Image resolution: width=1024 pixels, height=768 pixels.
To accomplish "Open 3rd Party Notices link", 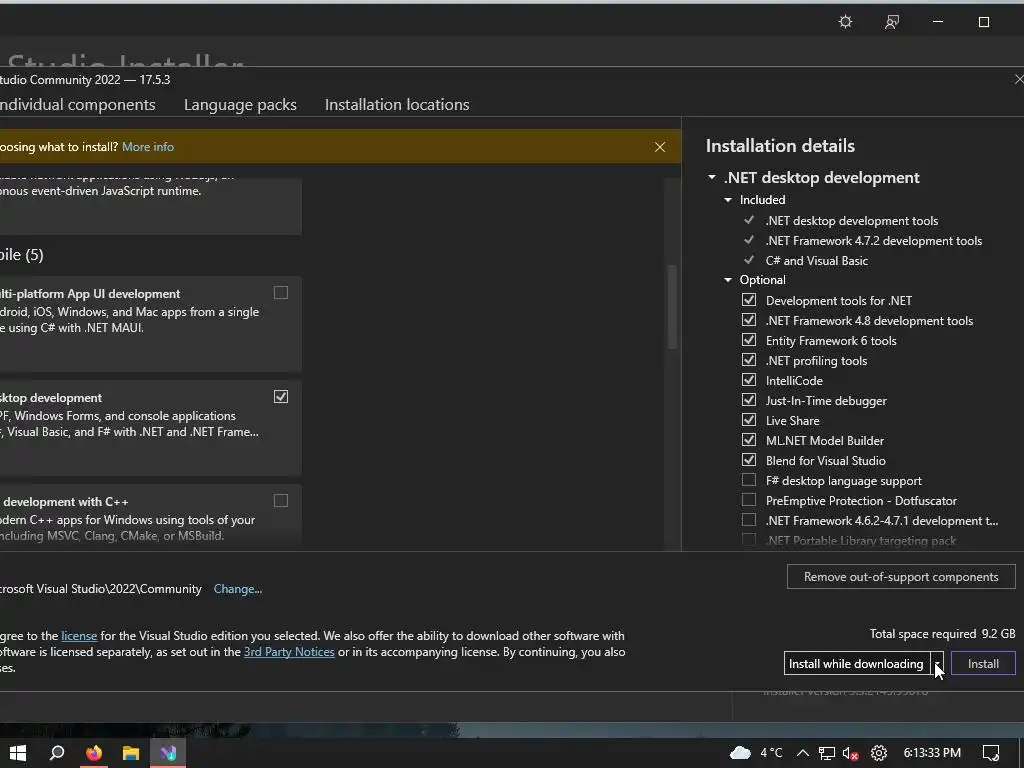I will [x=289, y=652].
